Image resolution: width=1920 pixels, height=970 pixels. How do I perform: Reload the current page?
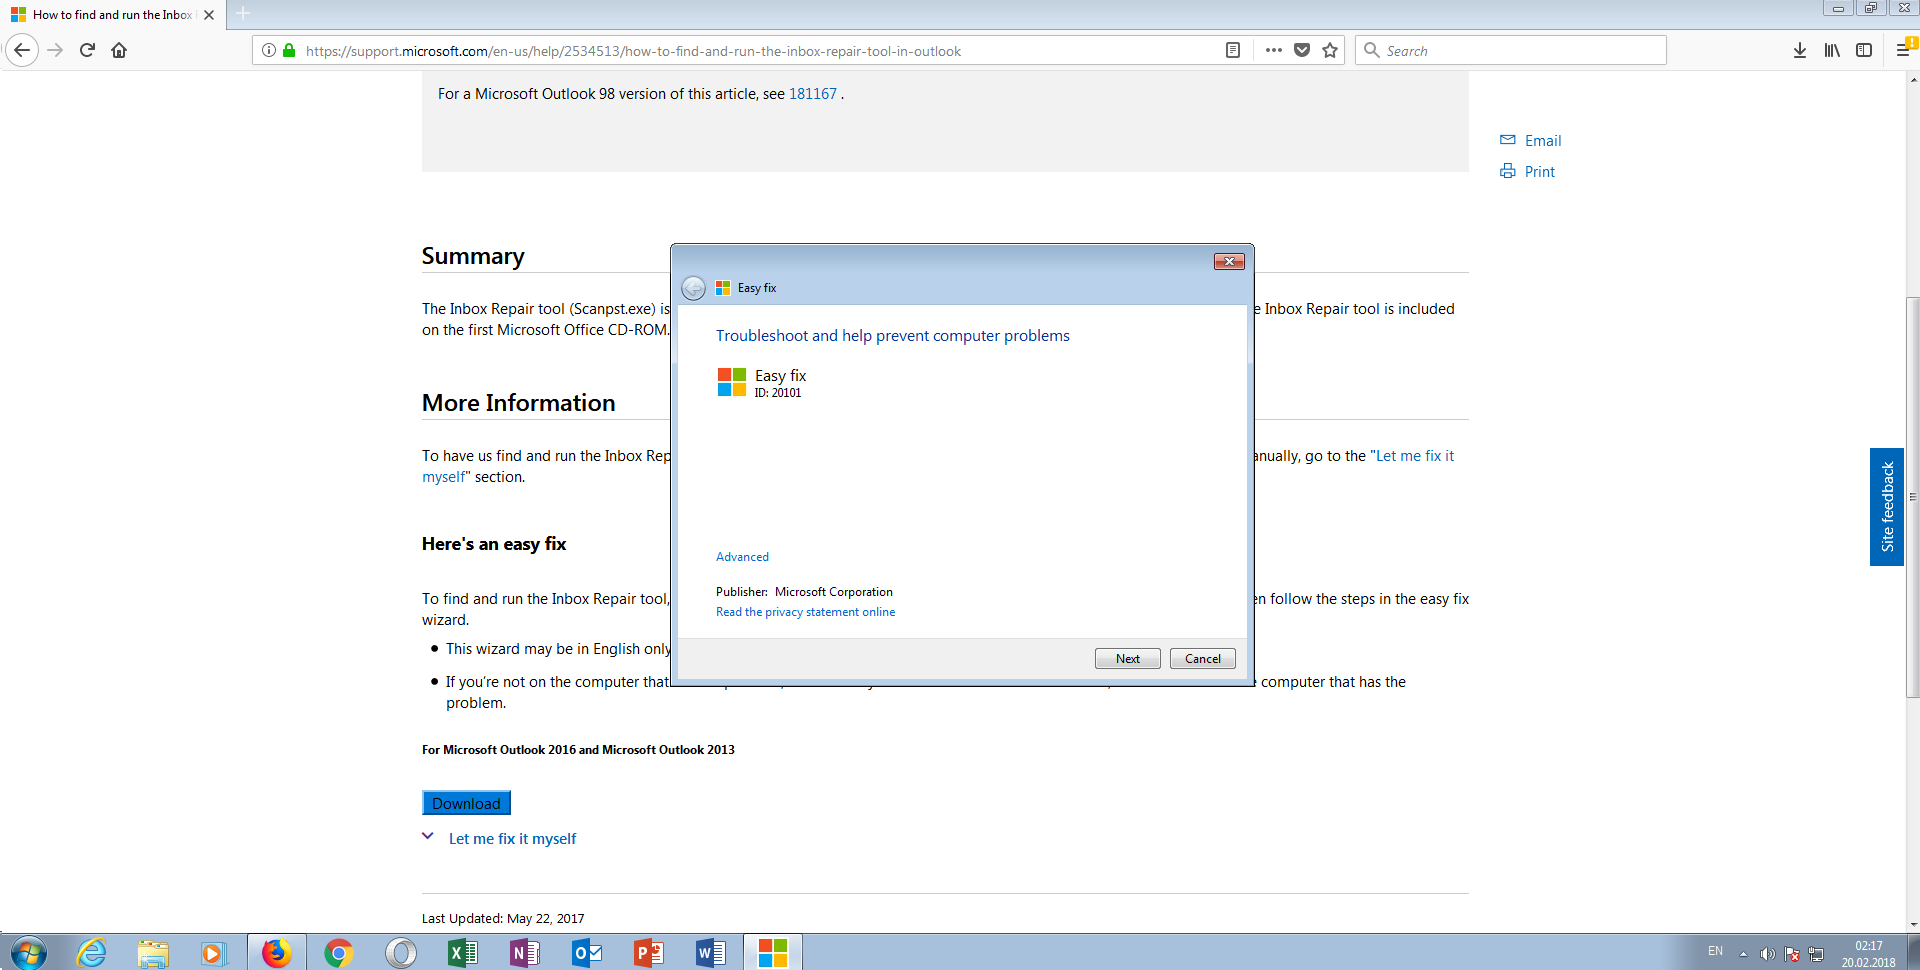point(87,50)
